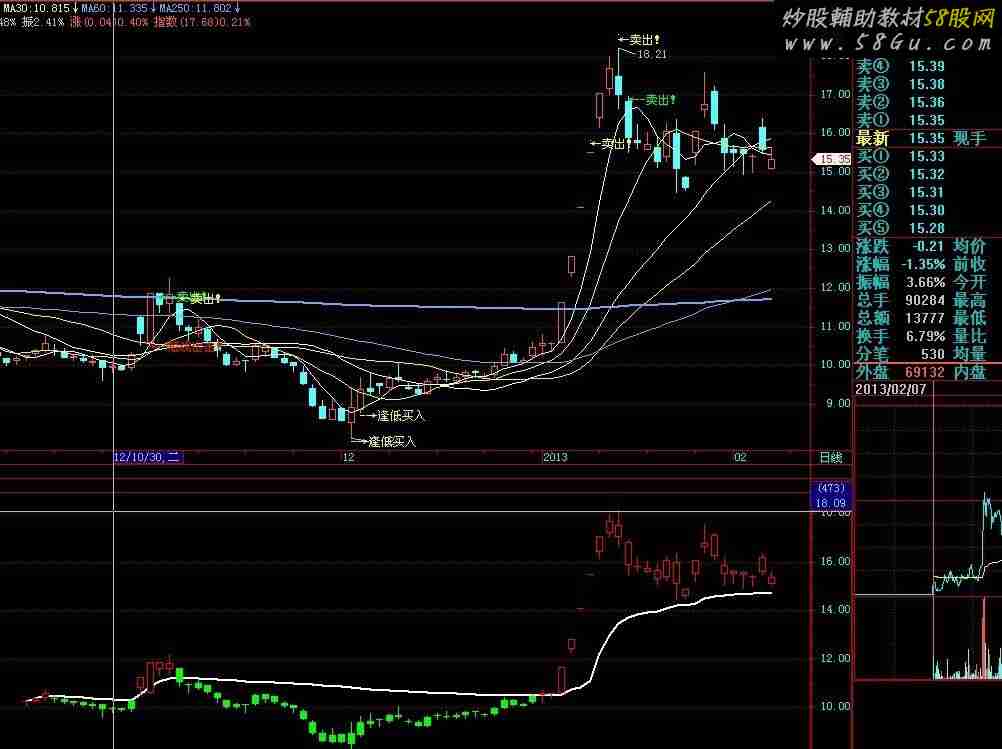Select the 买③ 15.31 bid row
Viewport: 1002px width, 749px height.
900,192
